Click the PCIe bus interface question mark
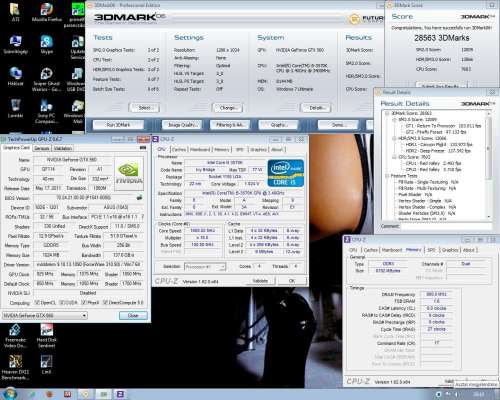 [x=142, y=217]
